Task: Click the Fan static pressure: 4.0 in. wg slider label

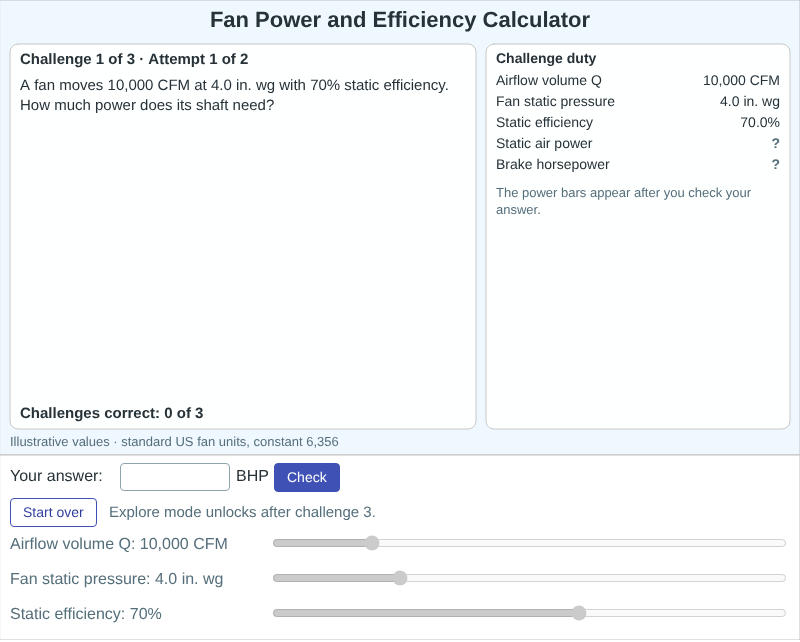Action: pyautogui.click(x=117, y=579)
